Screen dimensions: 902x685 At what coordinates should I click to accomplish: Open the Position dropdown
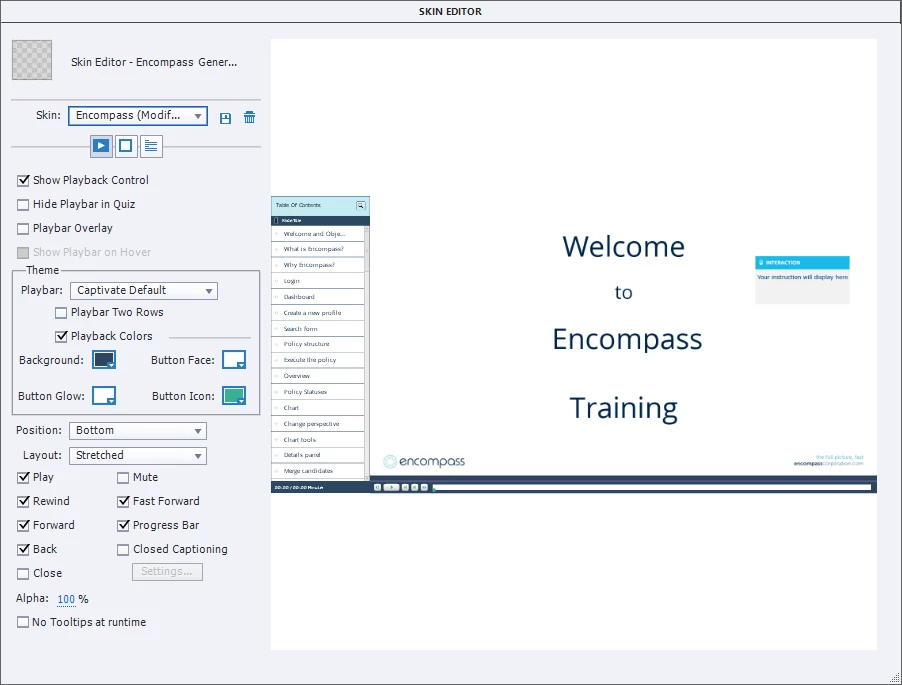pos(137,431)
